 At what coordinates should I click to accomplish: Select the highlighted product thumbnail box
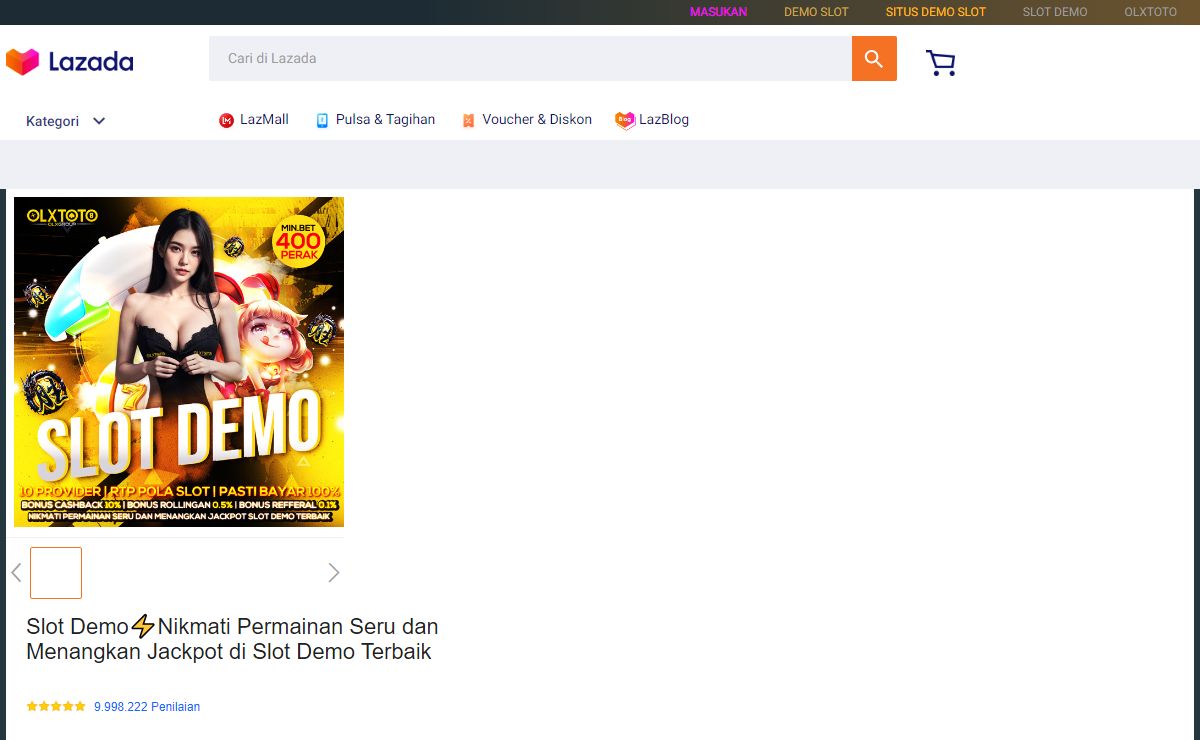point(56,573)
